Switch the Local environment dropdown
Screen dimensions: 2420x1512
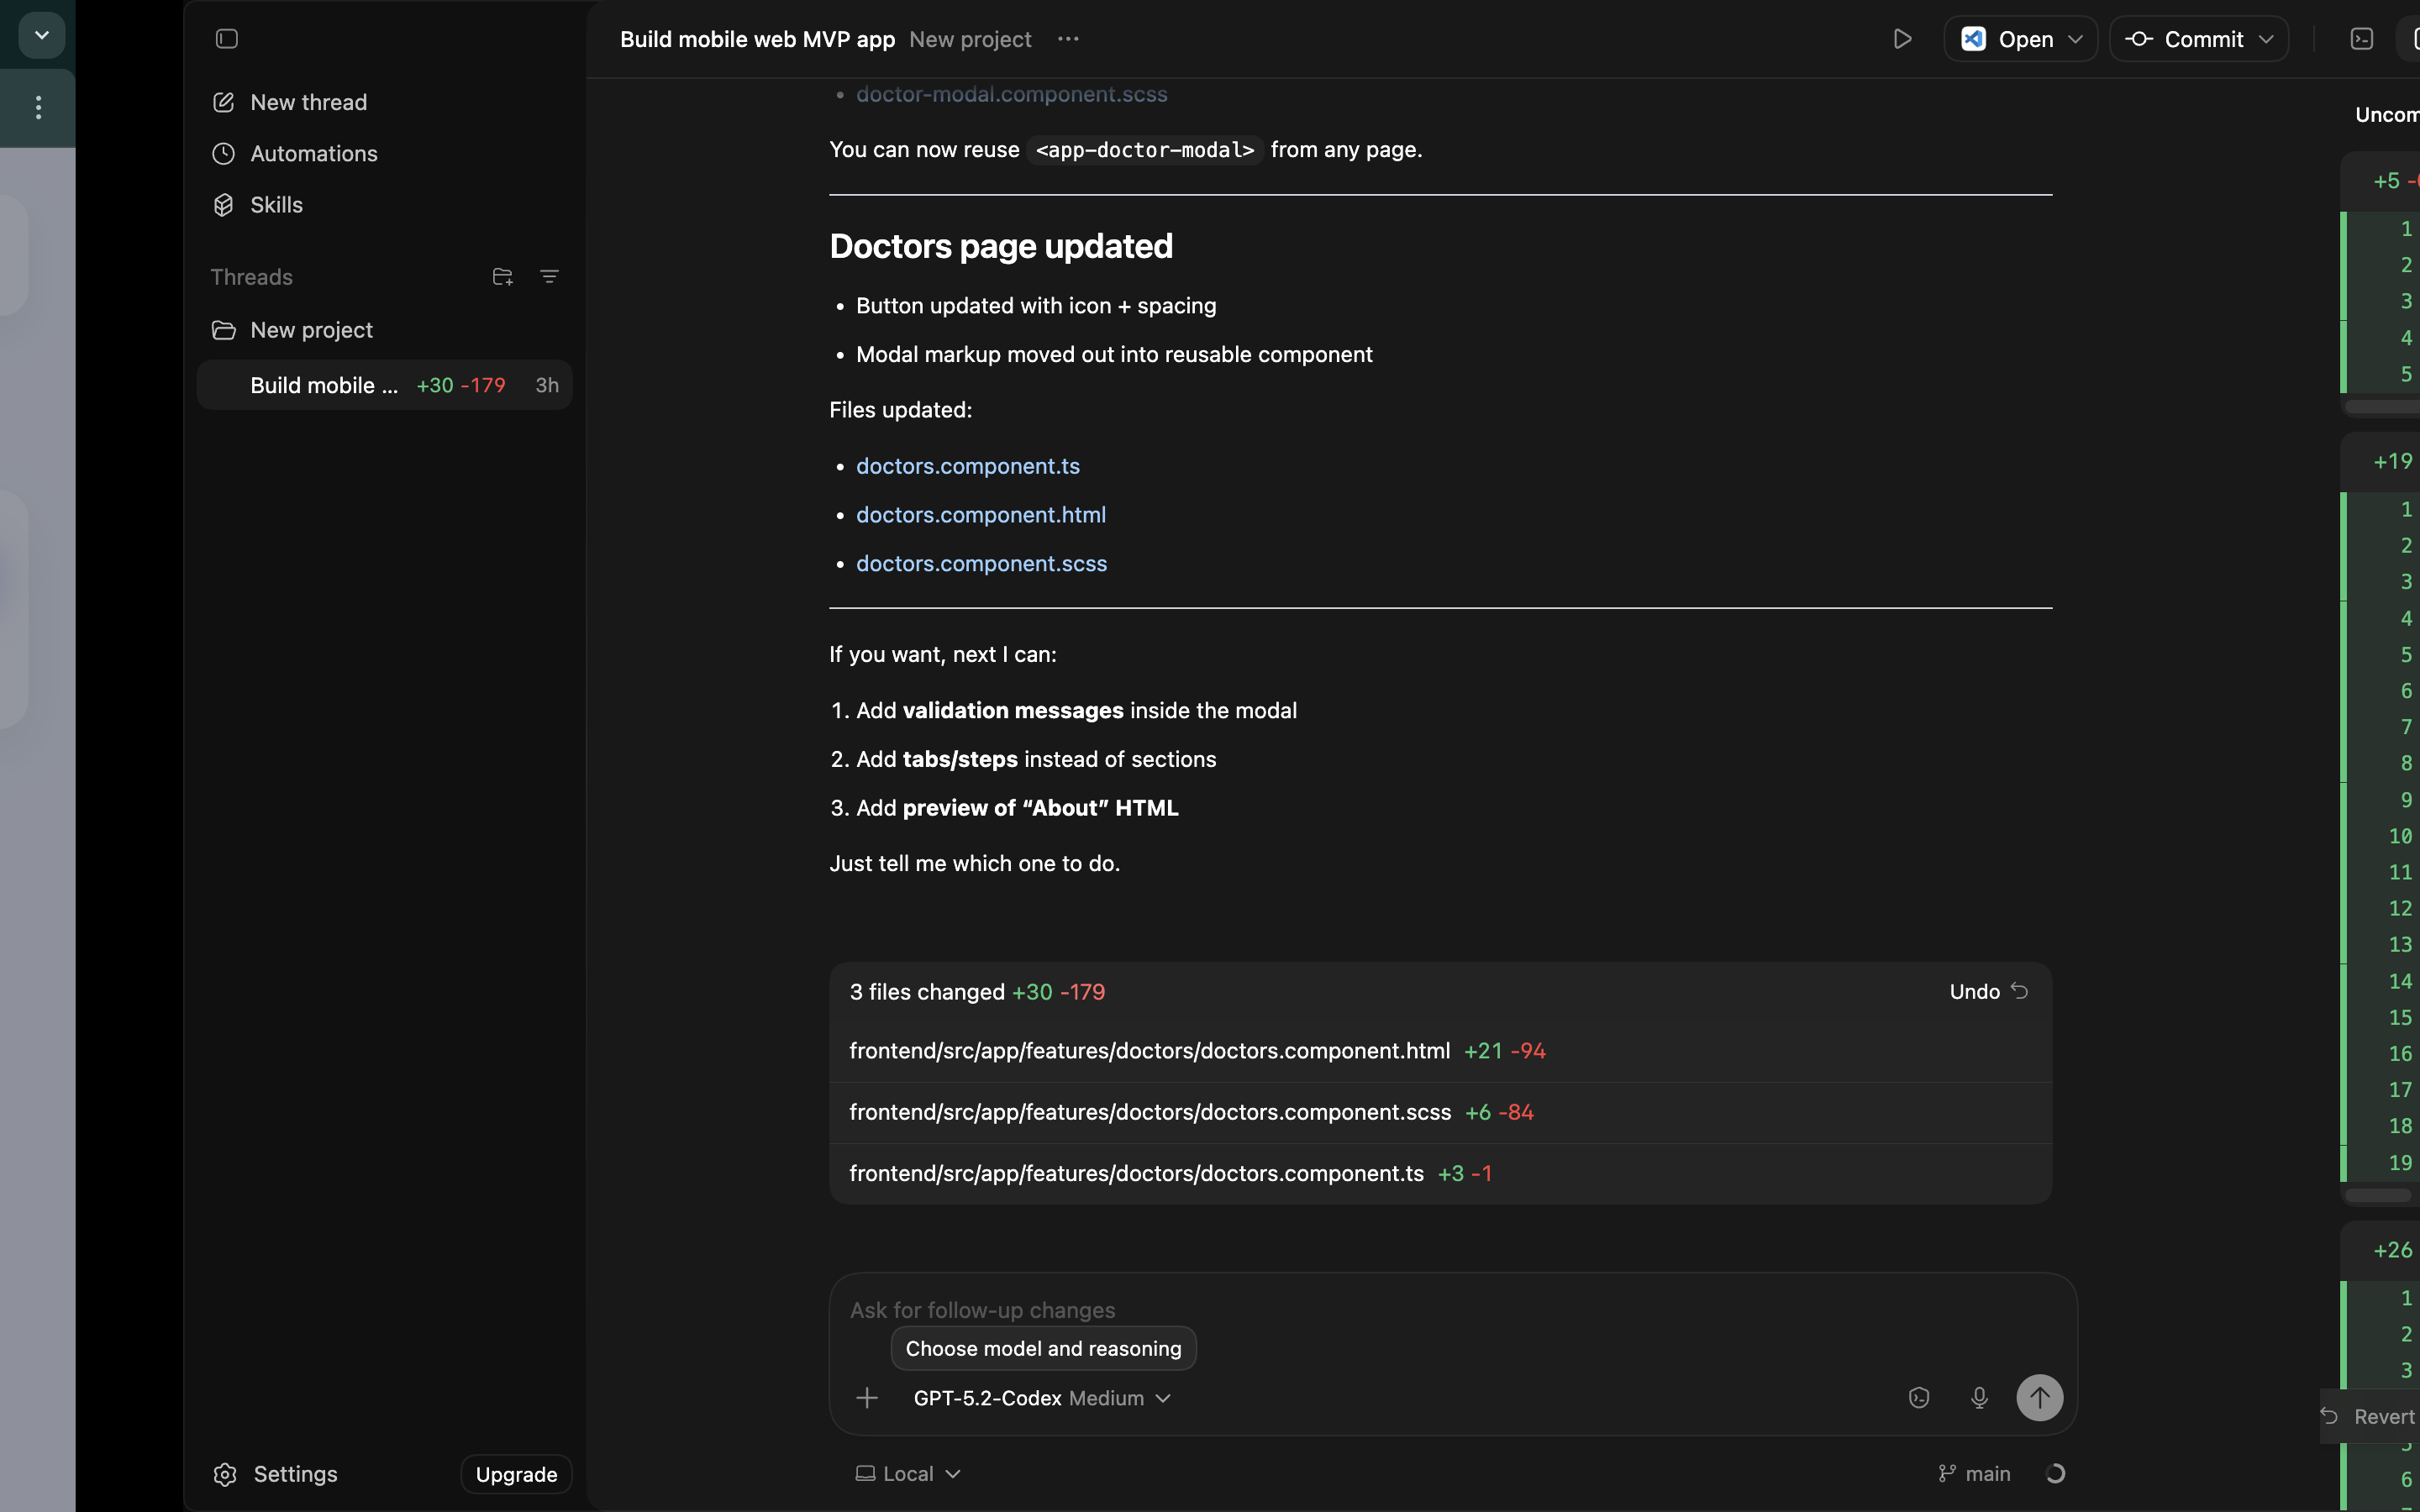pyautogui.click(x=908, y=1473)
